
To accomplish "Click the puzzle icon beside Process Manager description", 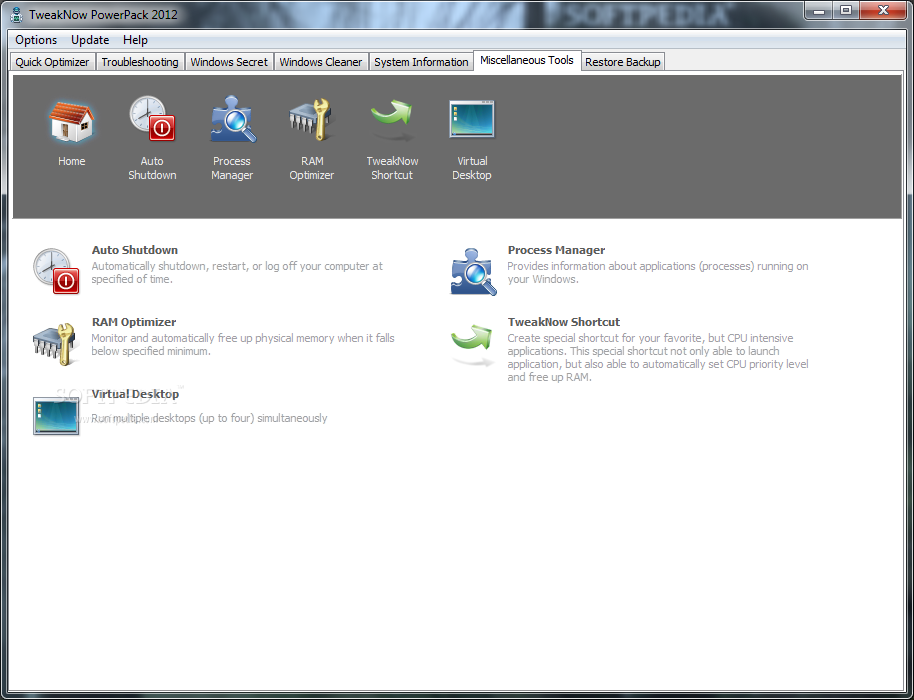I will pyautogui.click(x=473, y=272).
